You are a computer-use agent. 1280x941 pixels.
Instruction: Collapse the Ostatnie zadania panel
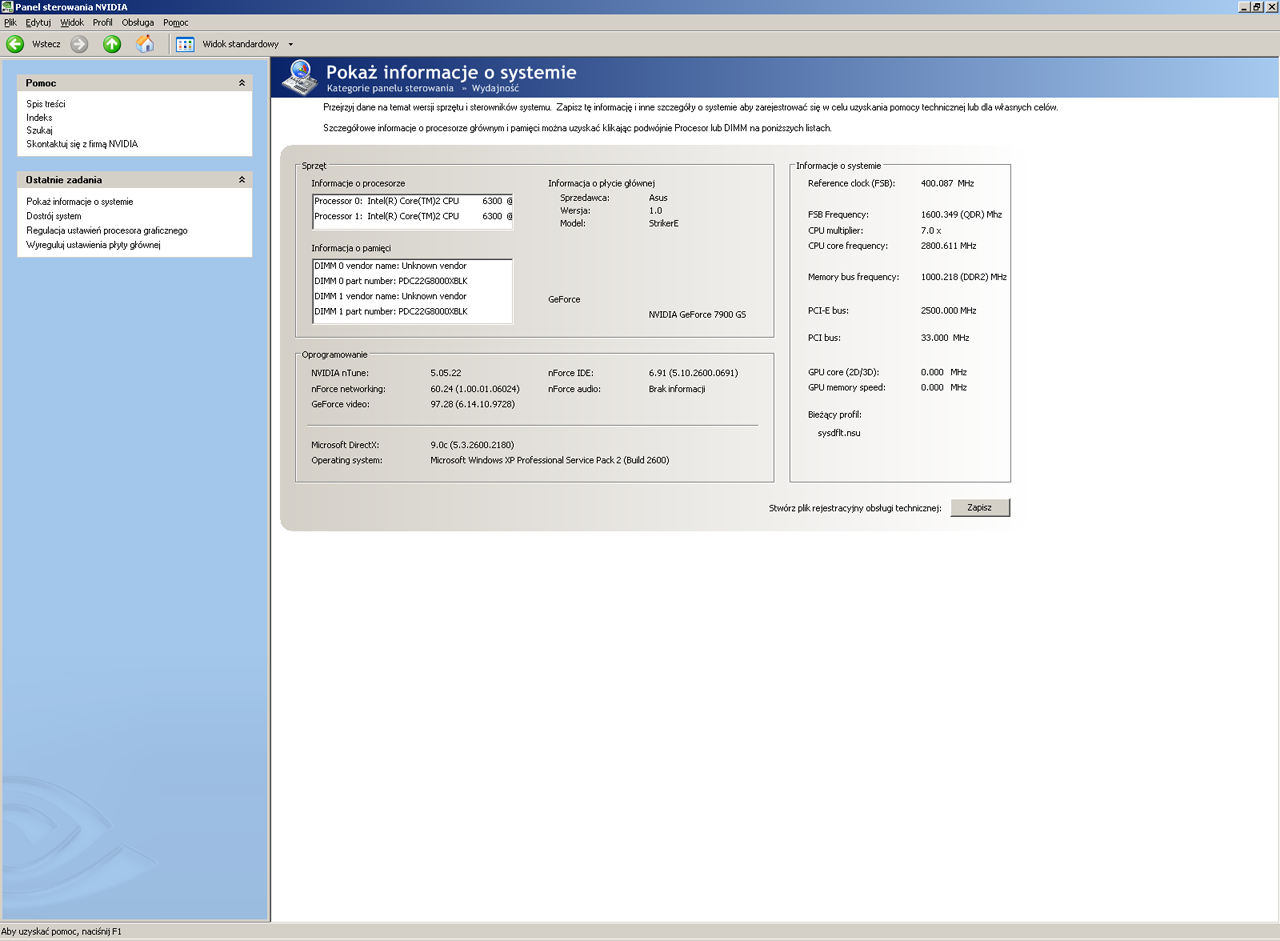pyautogui.click(x=241, y=180)
